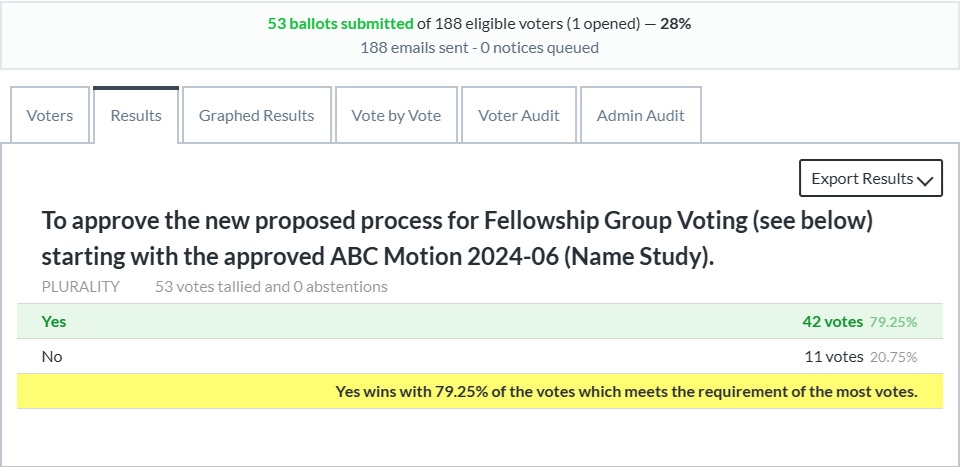960x467 pixels.
Task: Select the Vote by Vote tab
Action: [x=396, y=115]
